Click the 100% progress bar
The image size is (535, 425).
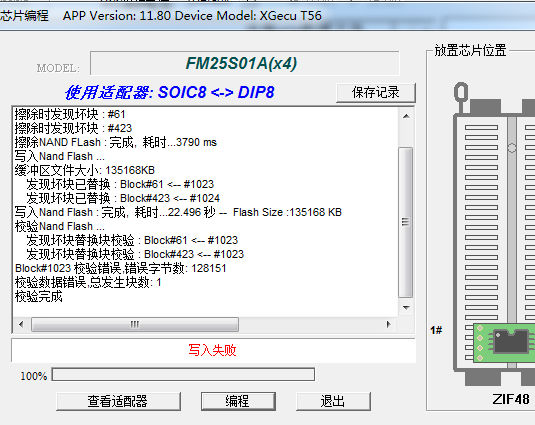pyautogui.click(x=183, y=375)
